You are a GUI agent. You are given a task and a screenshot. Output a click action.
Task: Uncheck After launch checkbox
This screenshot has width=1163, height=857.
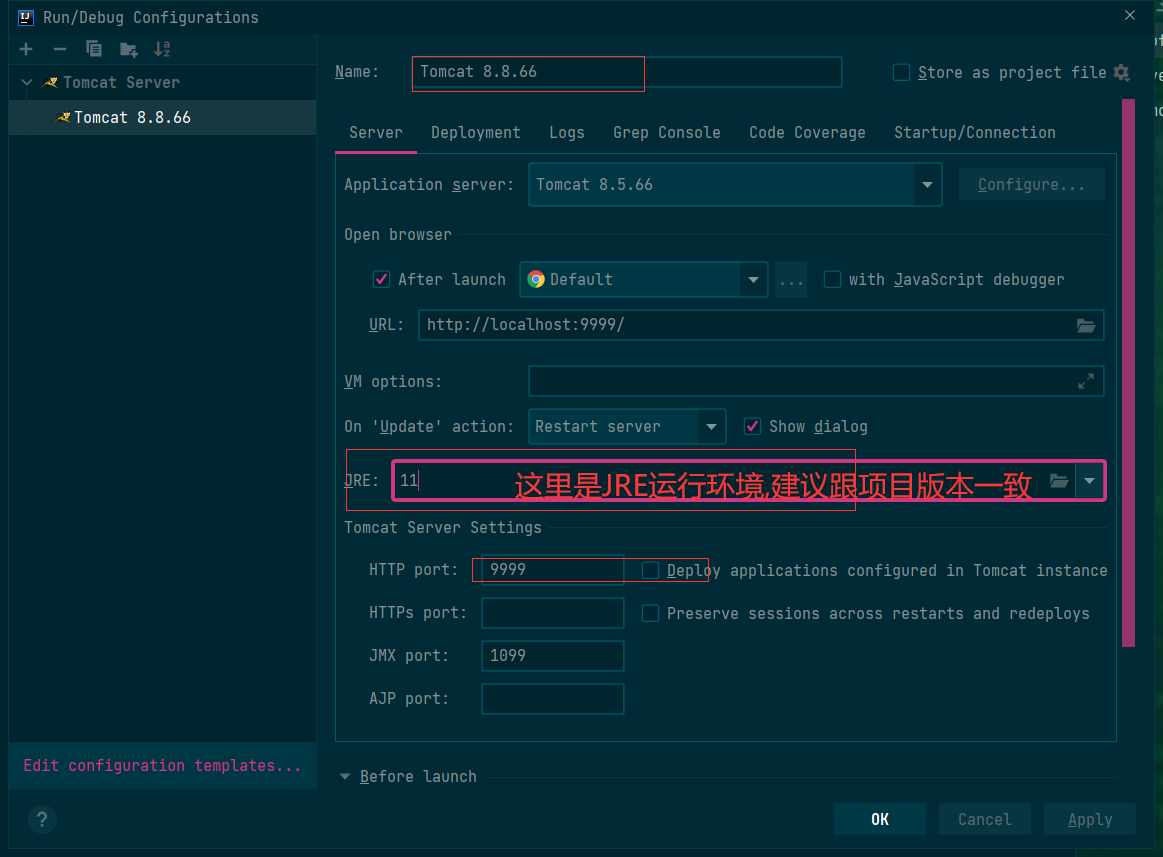point(381,280)
